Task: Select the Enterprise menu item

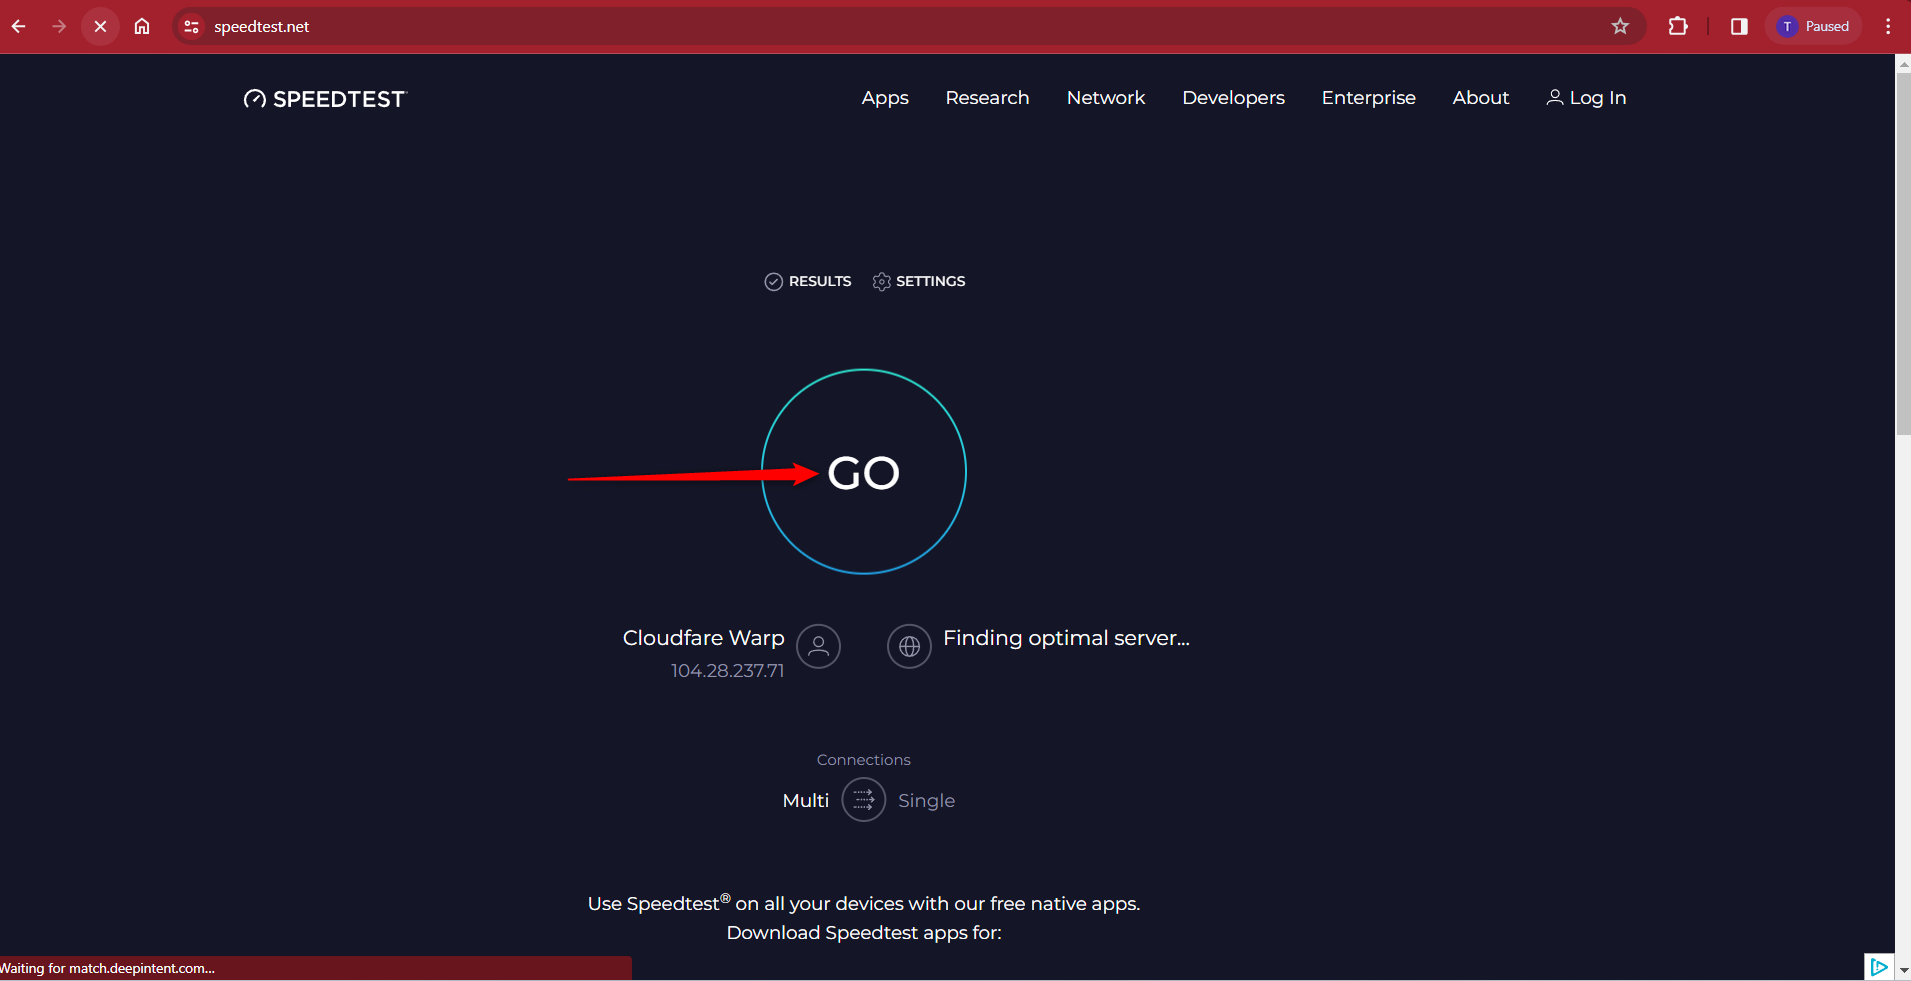Action: coord(1368,98)
